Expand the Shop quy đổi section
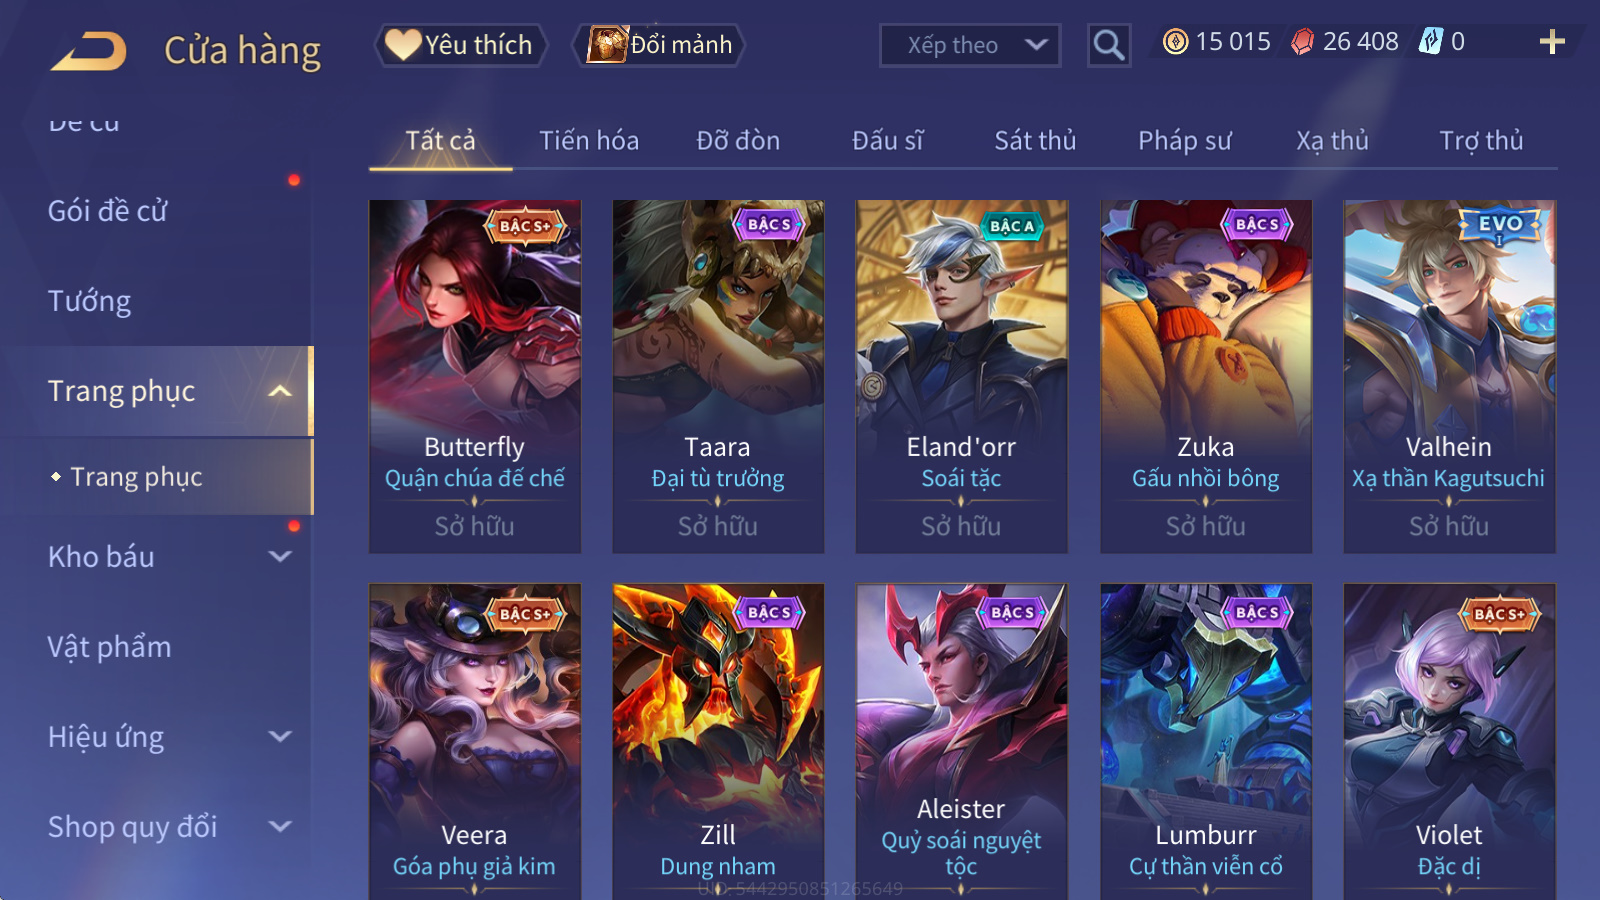Screen dimensions: 1600x900 [x=280, y=827]
